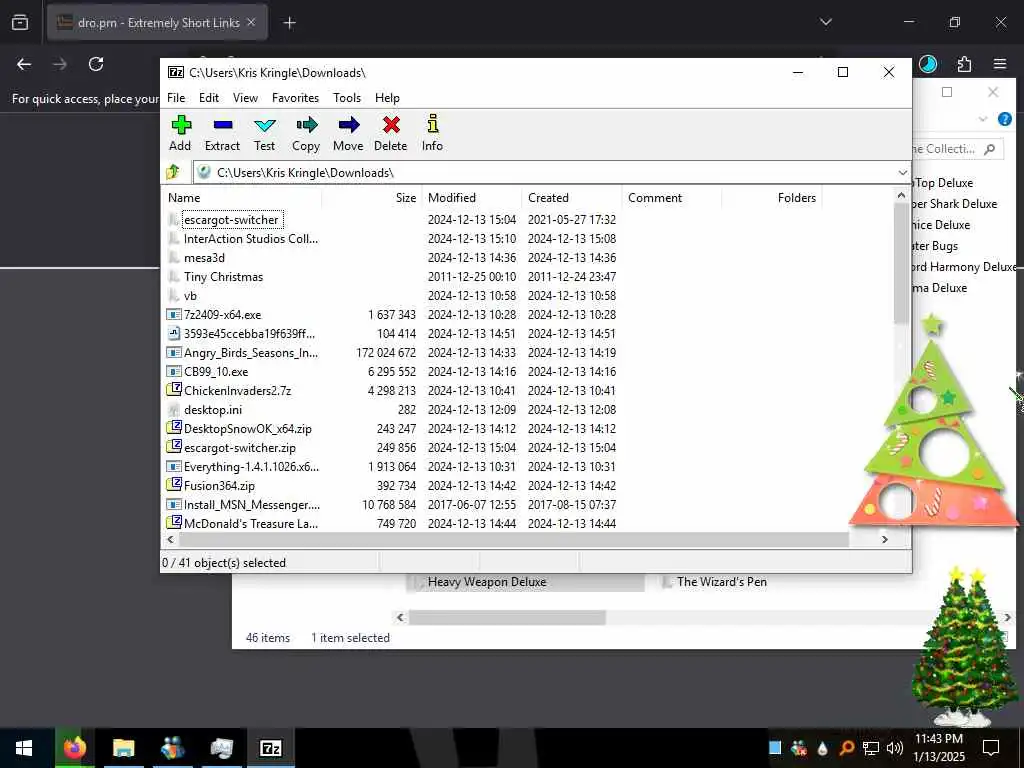The width and height of the screenshot is (1024, 768).
Task: Select Everything-1.4.1.1026.x6... file
Action: (251, 467)
